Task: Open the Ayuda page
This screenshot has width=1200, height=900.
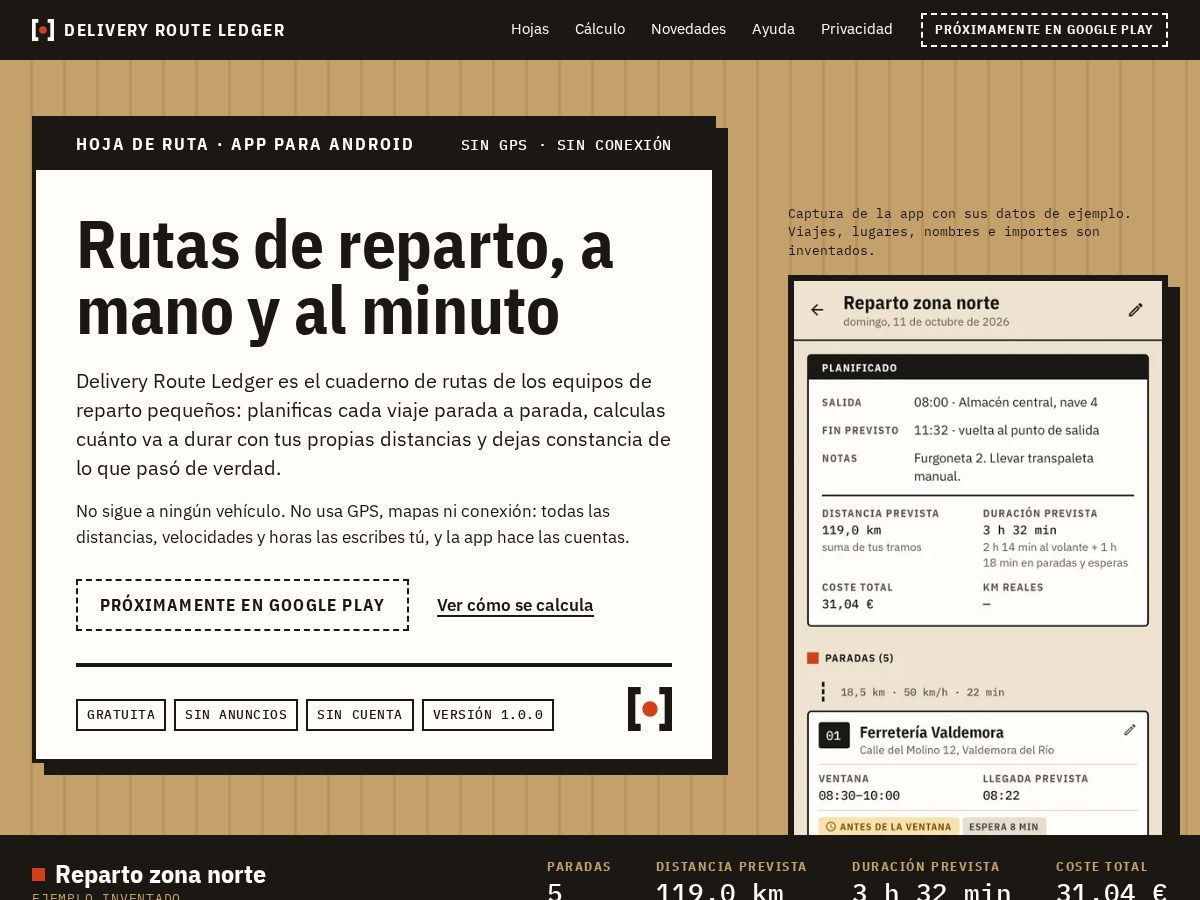Action: coord(773,29)
